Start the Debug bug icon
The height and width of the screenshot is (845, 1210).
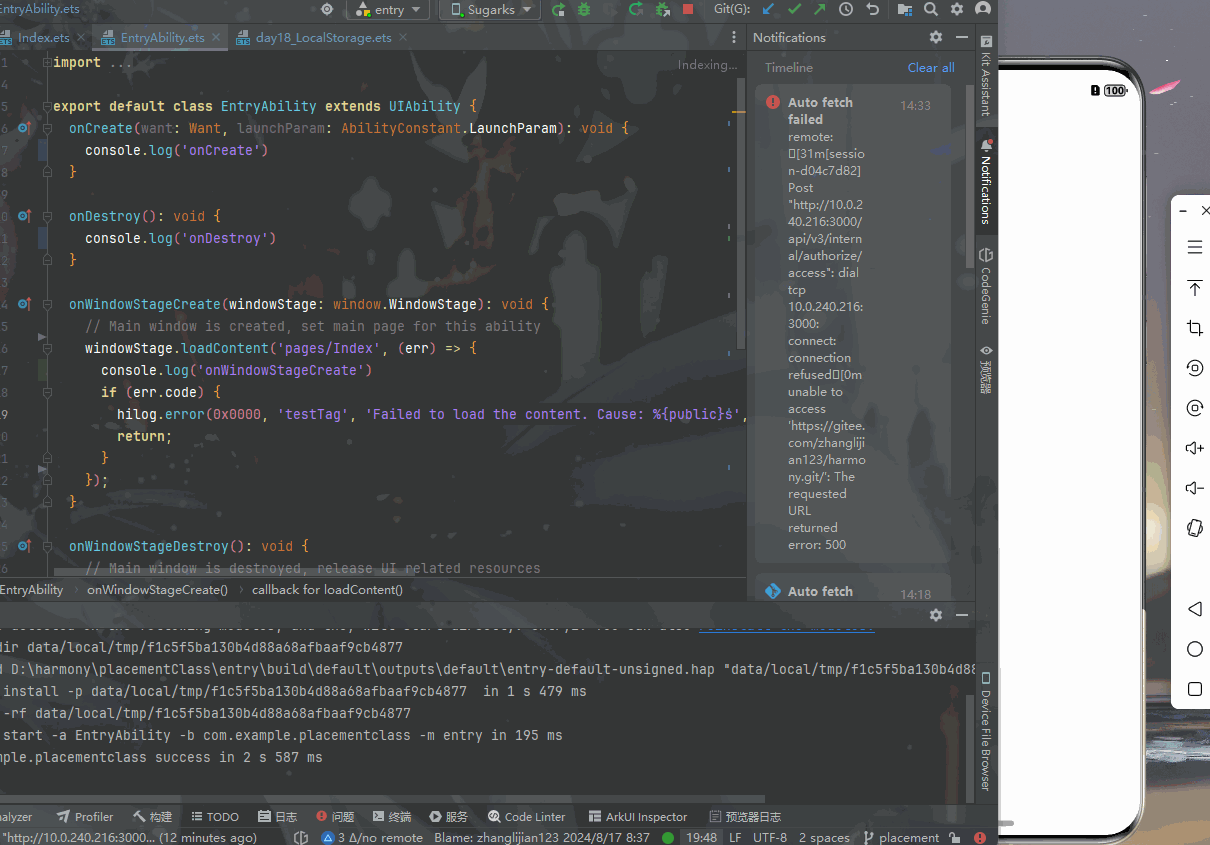click(584, 10)
